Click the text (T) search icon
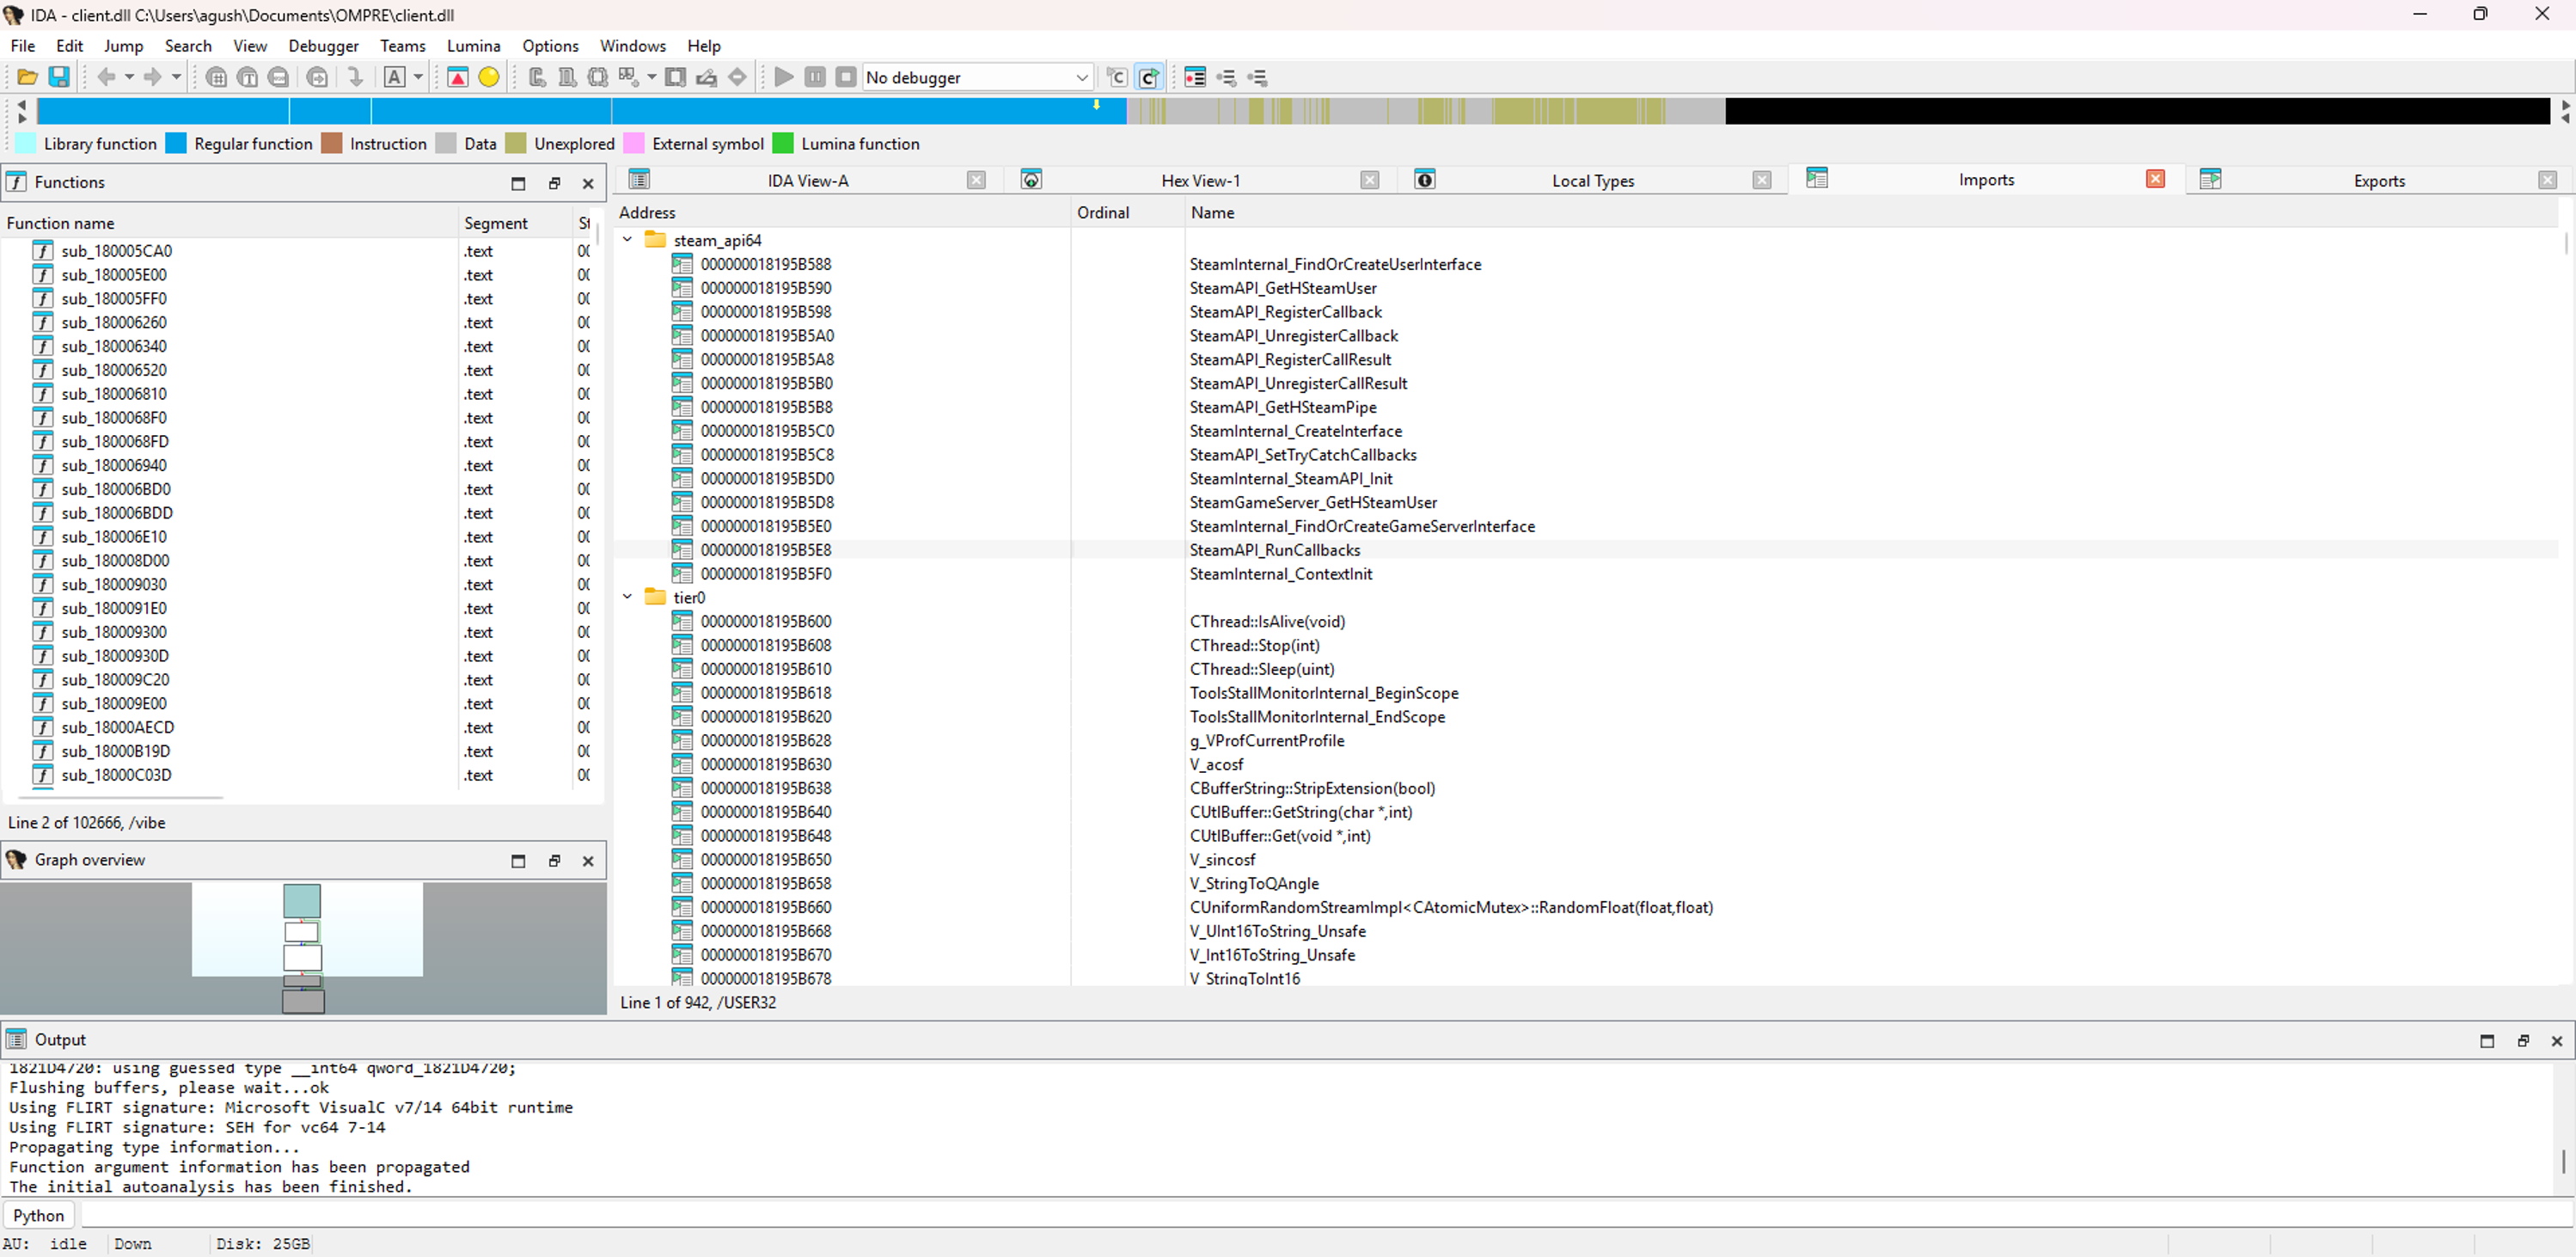Image resolution: width=2576 pixels, height=1257 pixels. pyautogui.click(x=247, y=77)
